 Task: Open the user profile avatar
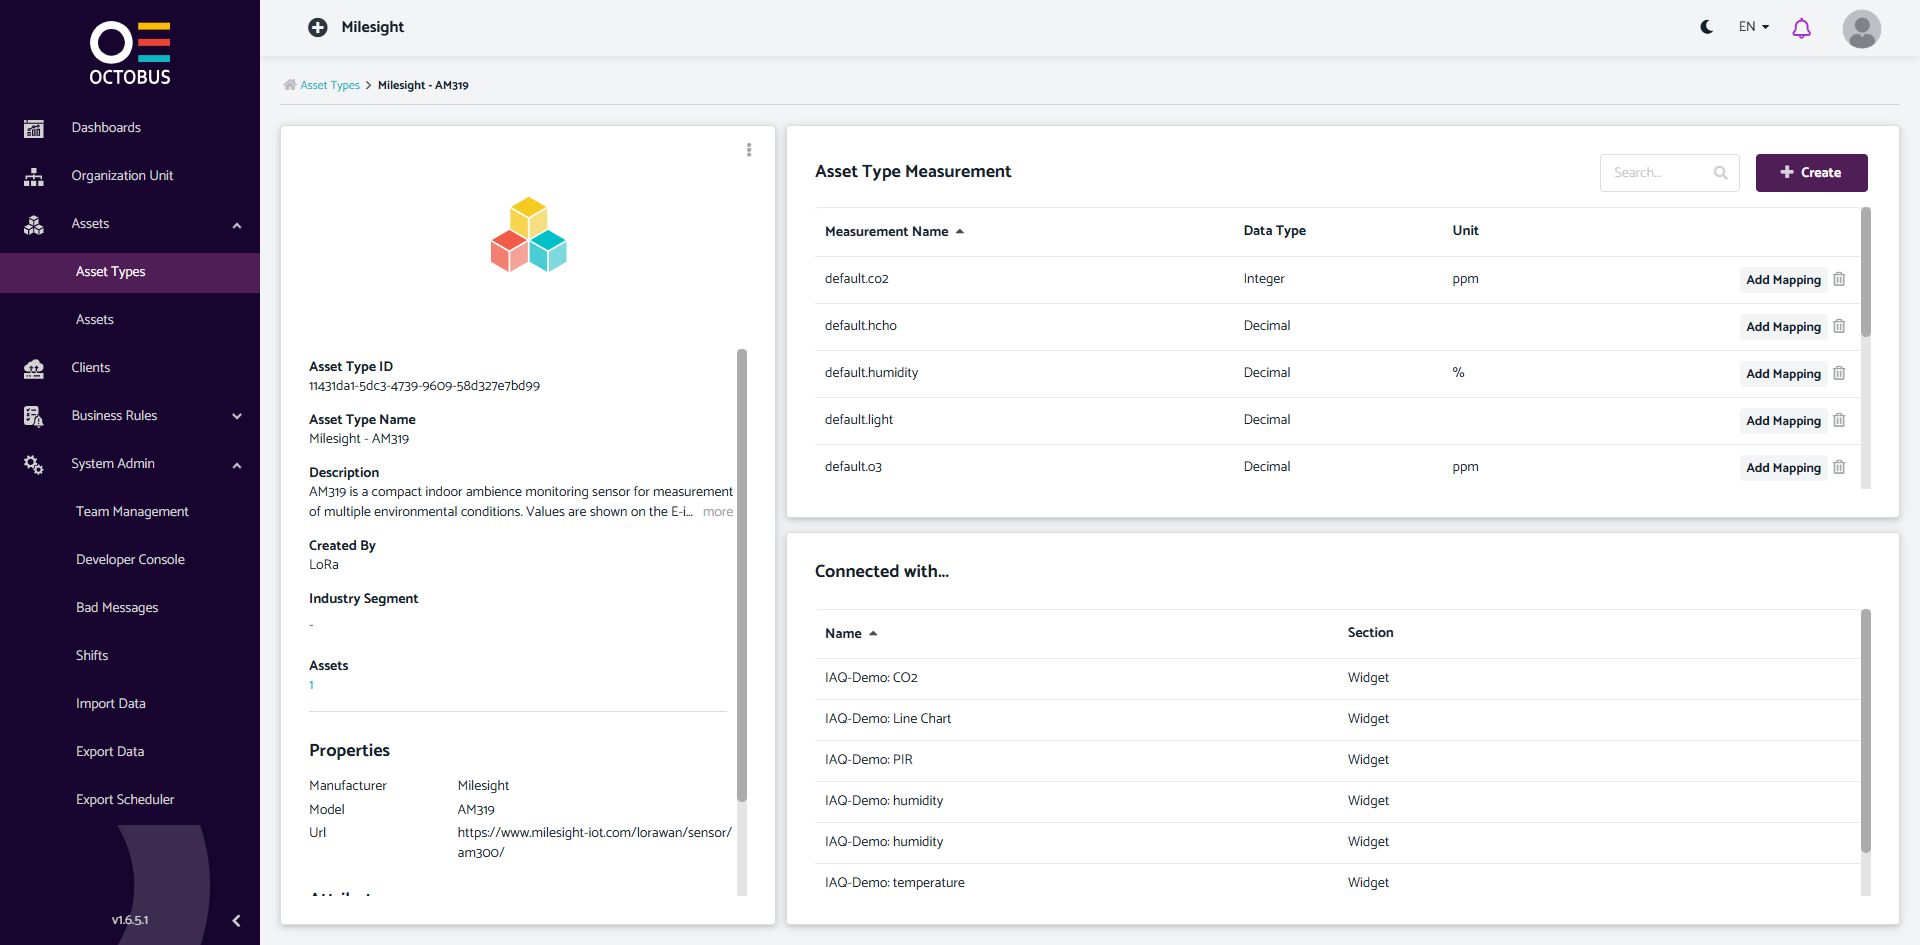coord(1861,29)
